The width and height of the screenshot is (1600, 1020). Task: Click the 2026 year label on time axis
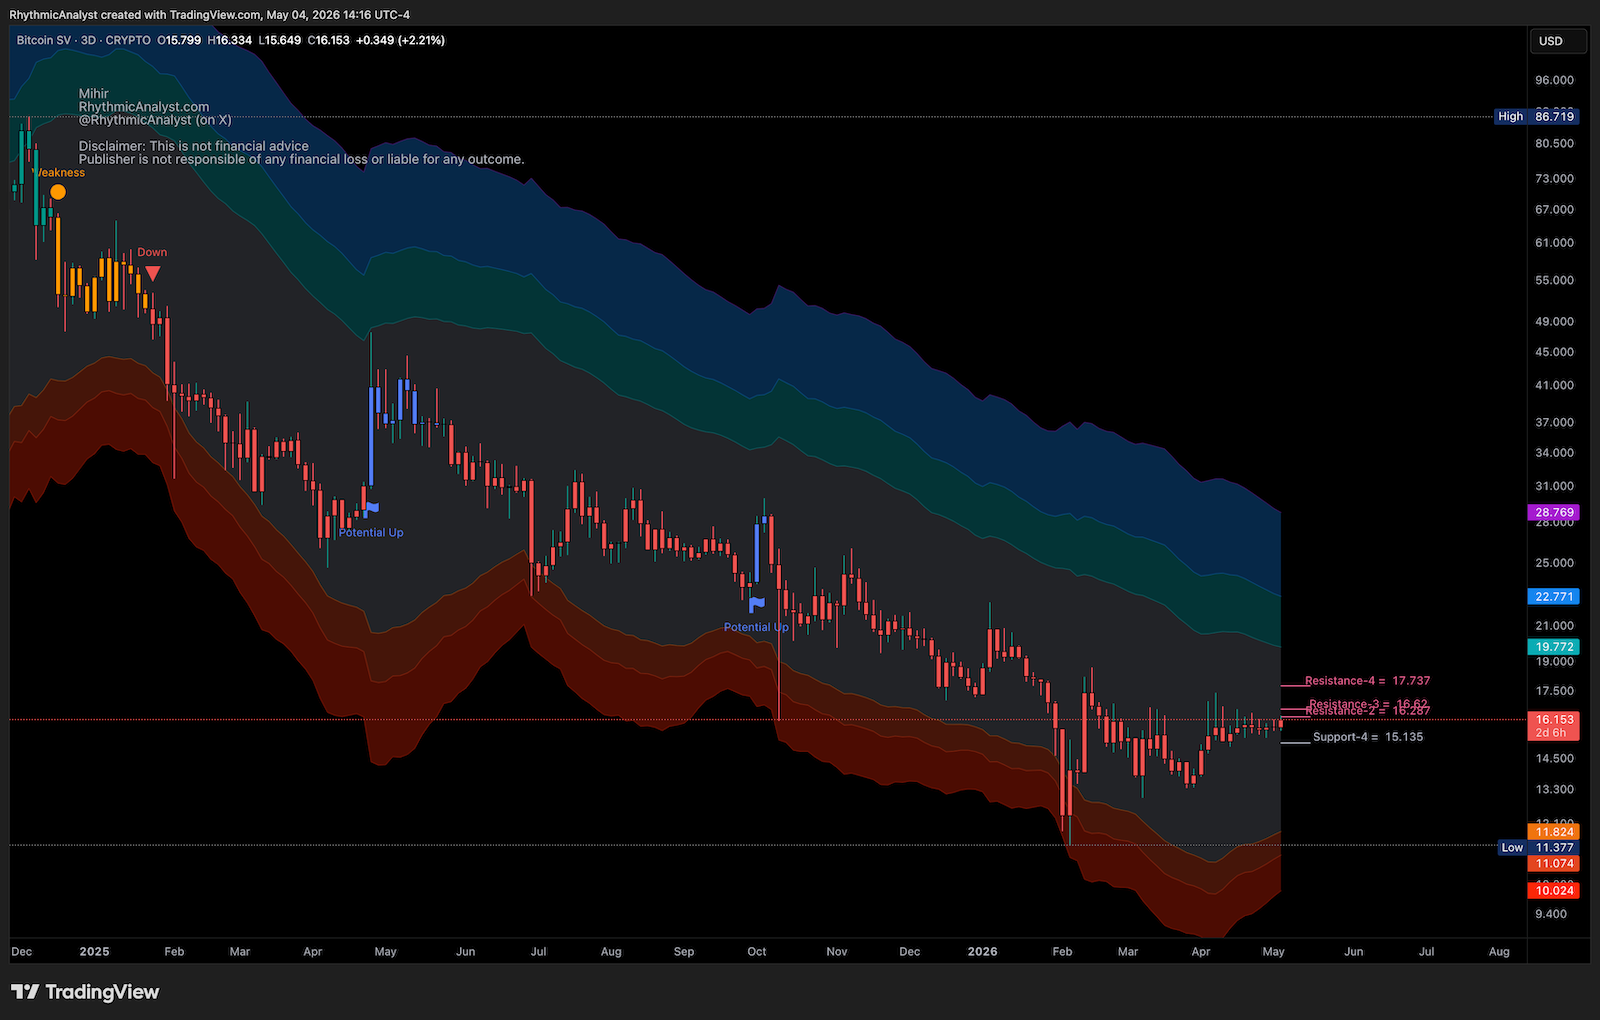point(982,952)
